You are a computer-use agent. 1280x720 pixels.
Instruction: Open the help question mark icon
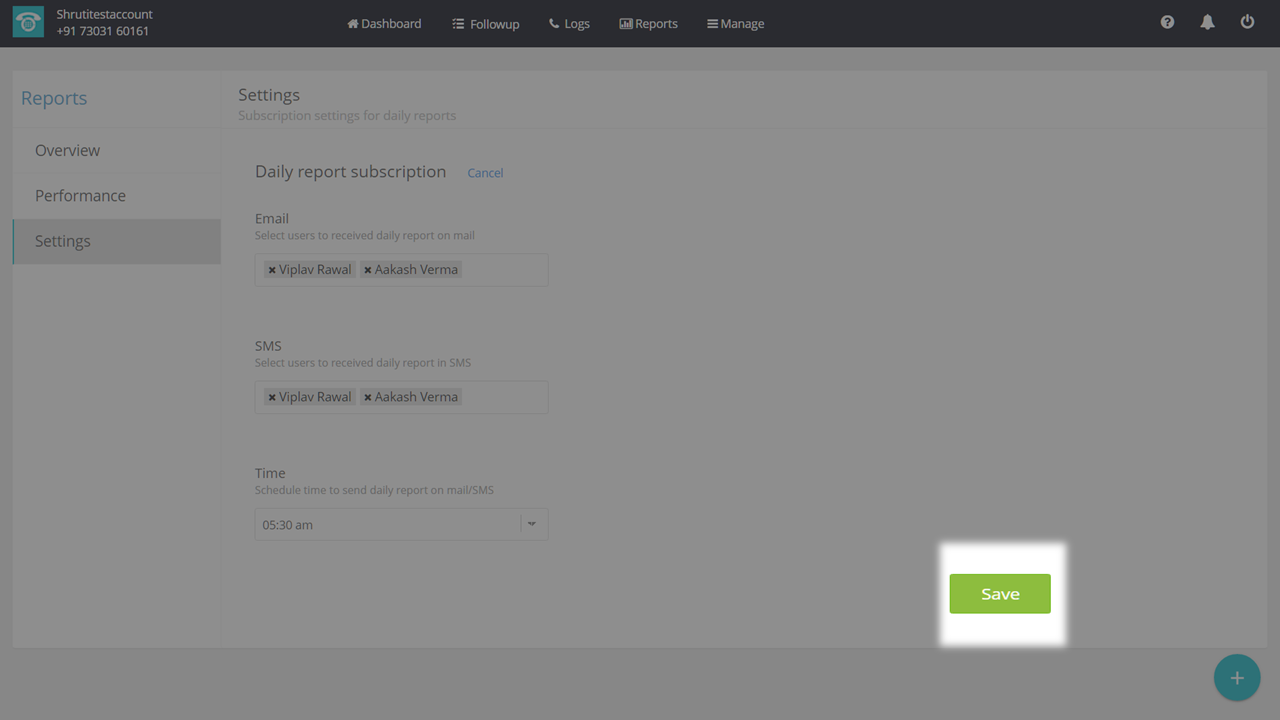coord(1167,22)
